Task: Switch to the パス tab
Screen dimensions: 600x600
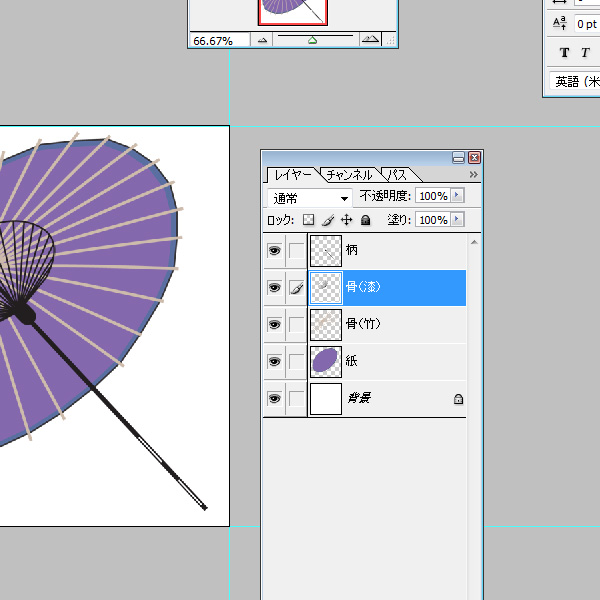Action: pos(397,175)
